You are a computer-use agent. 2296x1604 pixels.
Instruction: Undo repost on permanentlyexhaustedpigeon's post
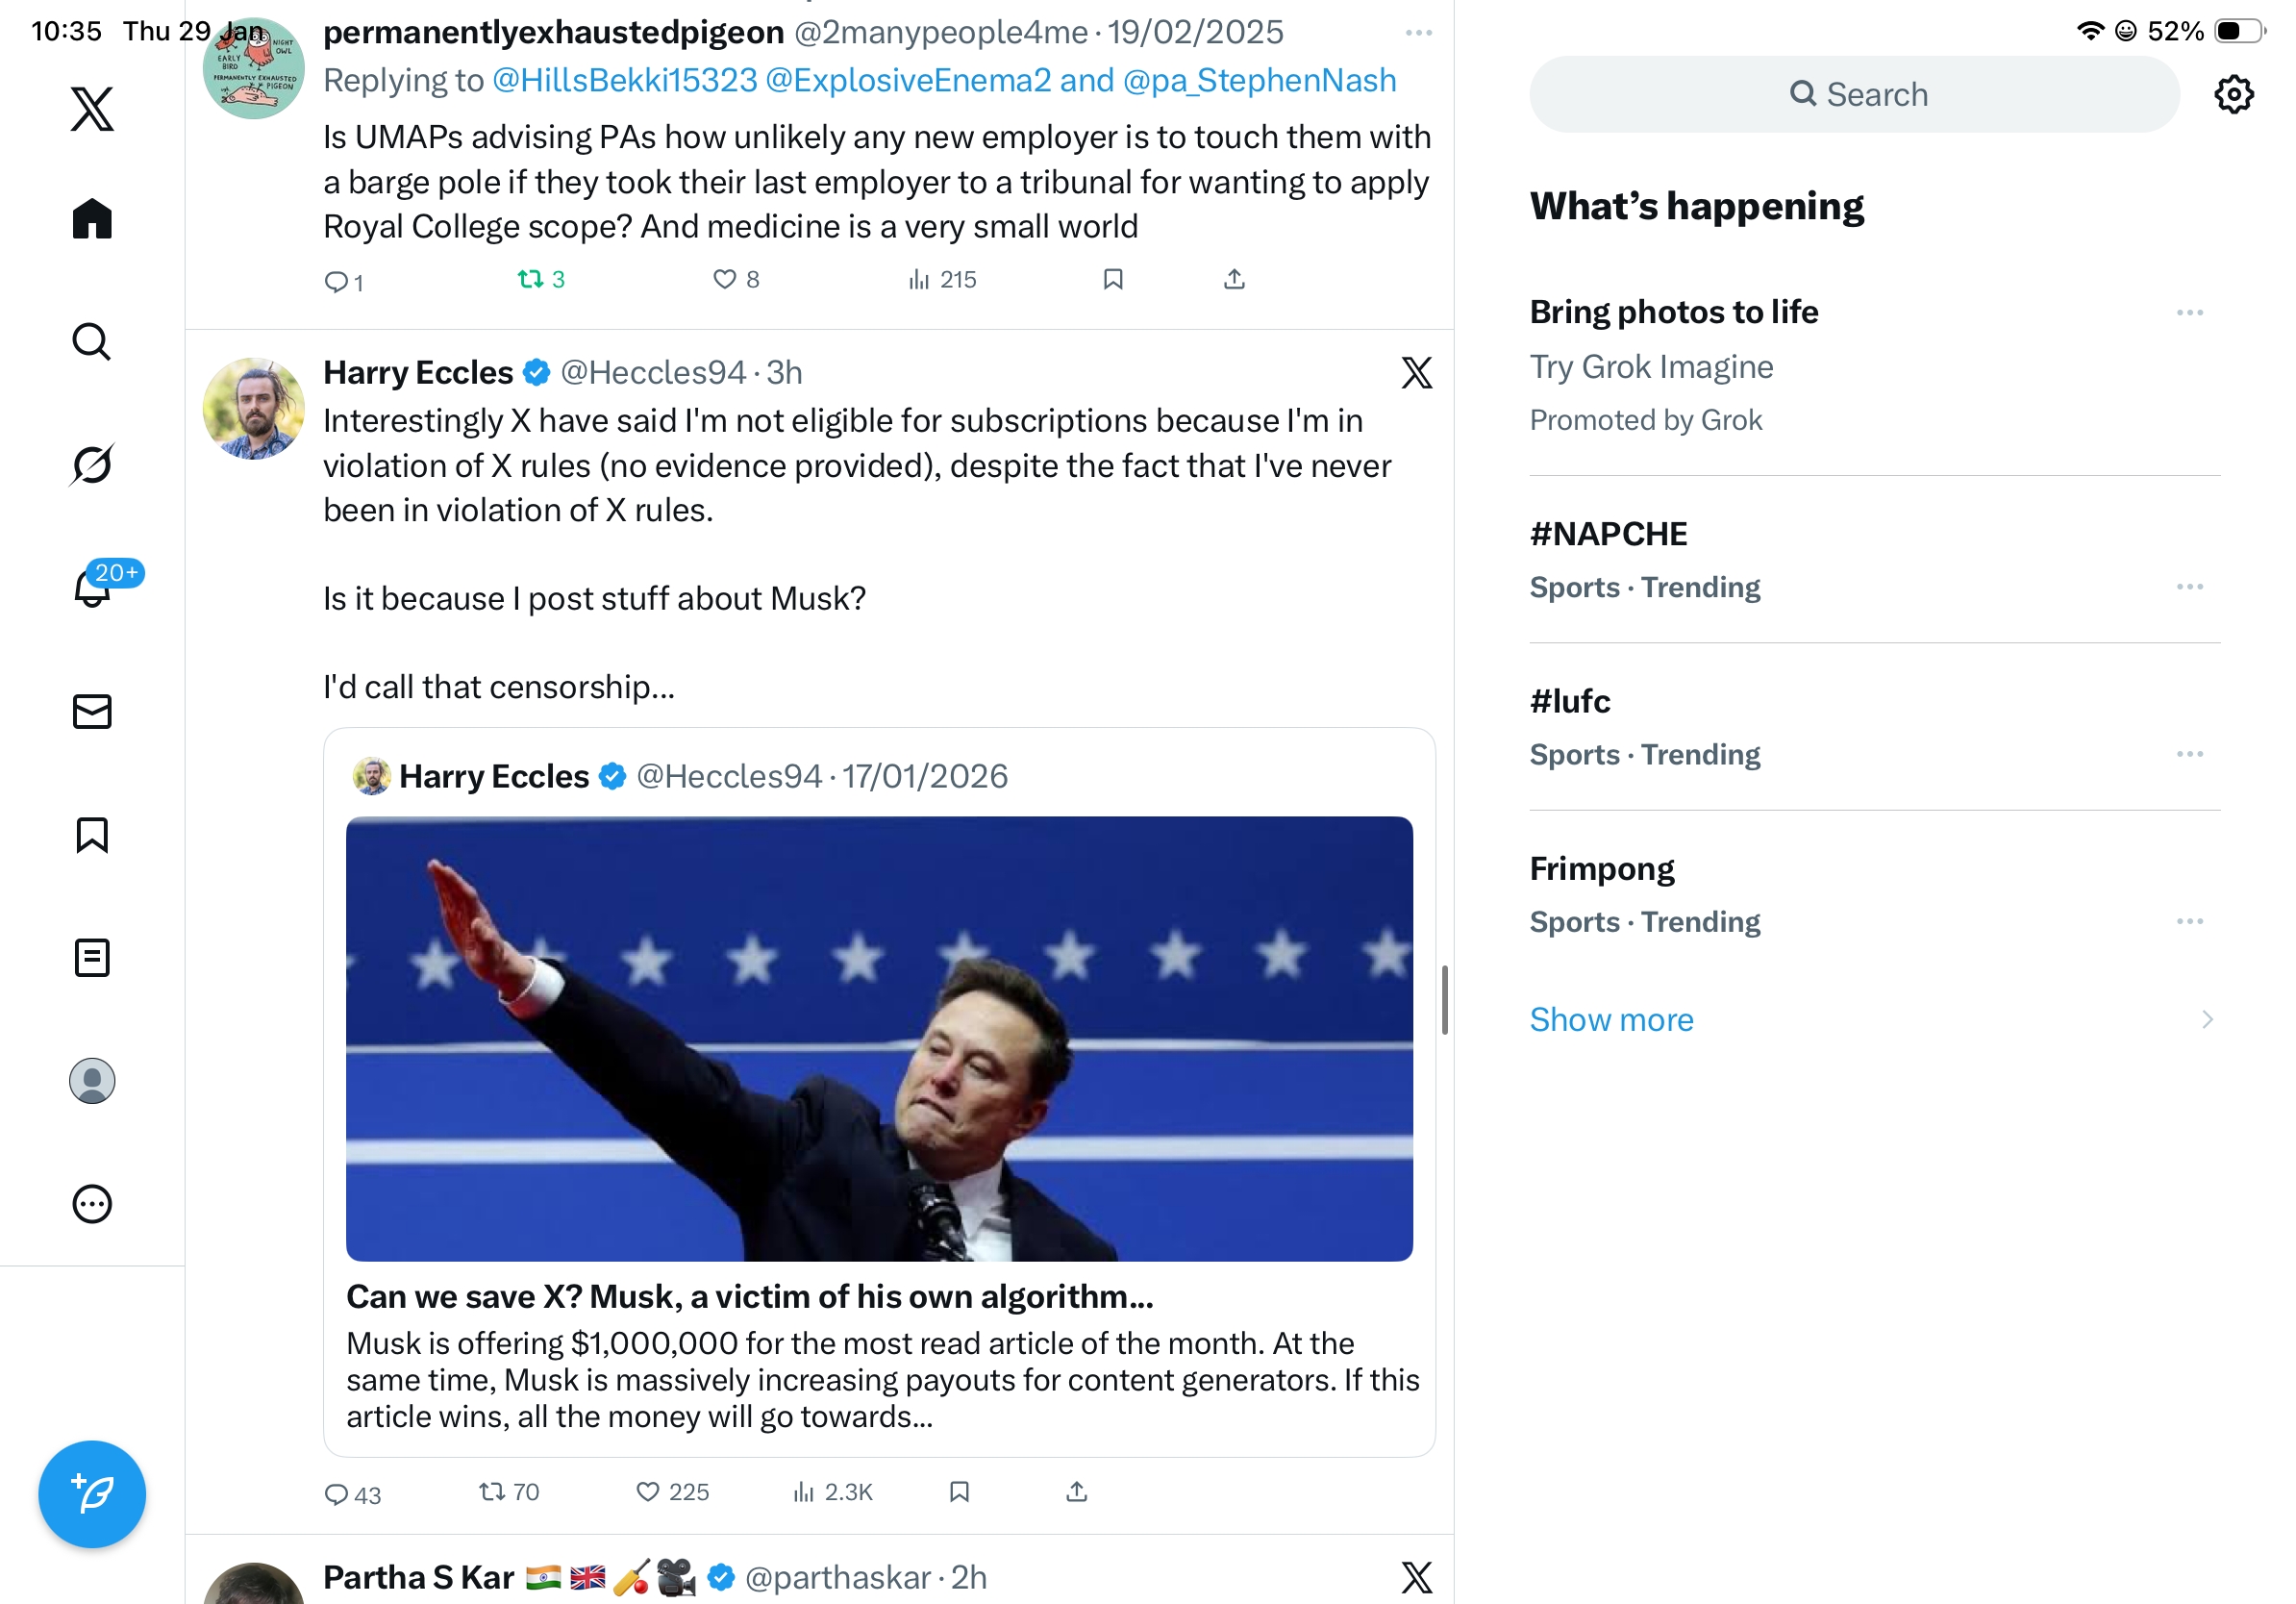tap(530, 279)
